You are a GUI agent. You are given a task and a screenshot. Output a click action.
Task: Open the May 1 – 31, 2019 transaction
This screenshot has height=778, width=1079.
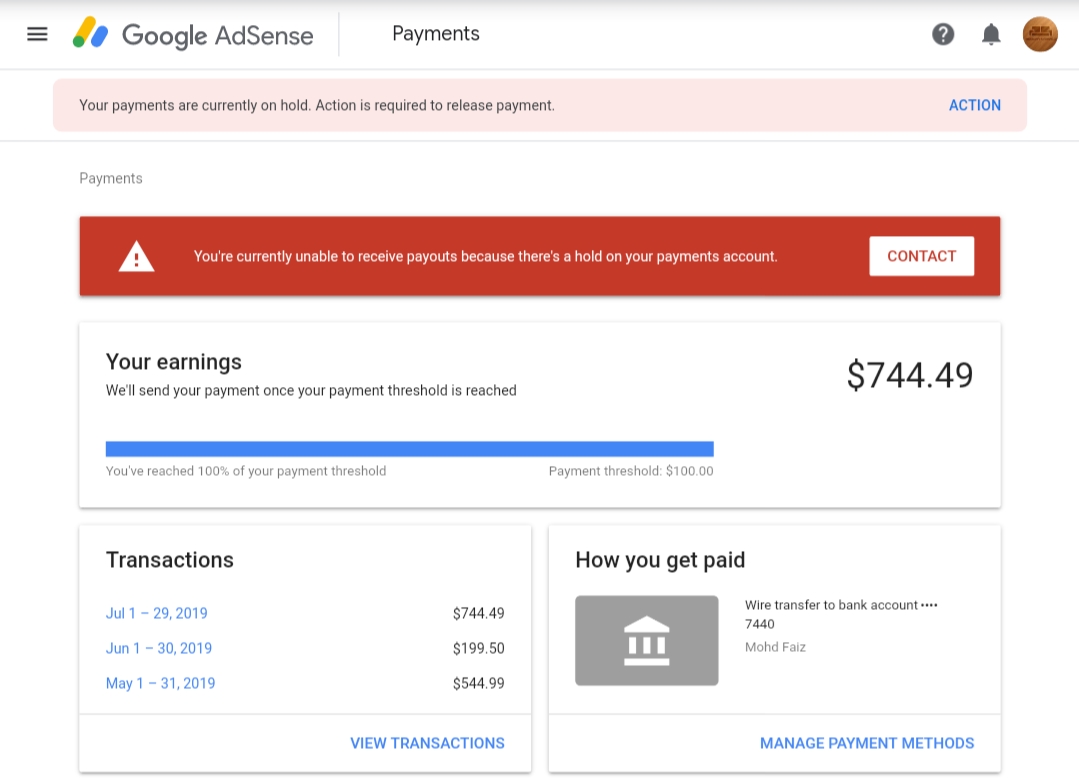[160, 683]
